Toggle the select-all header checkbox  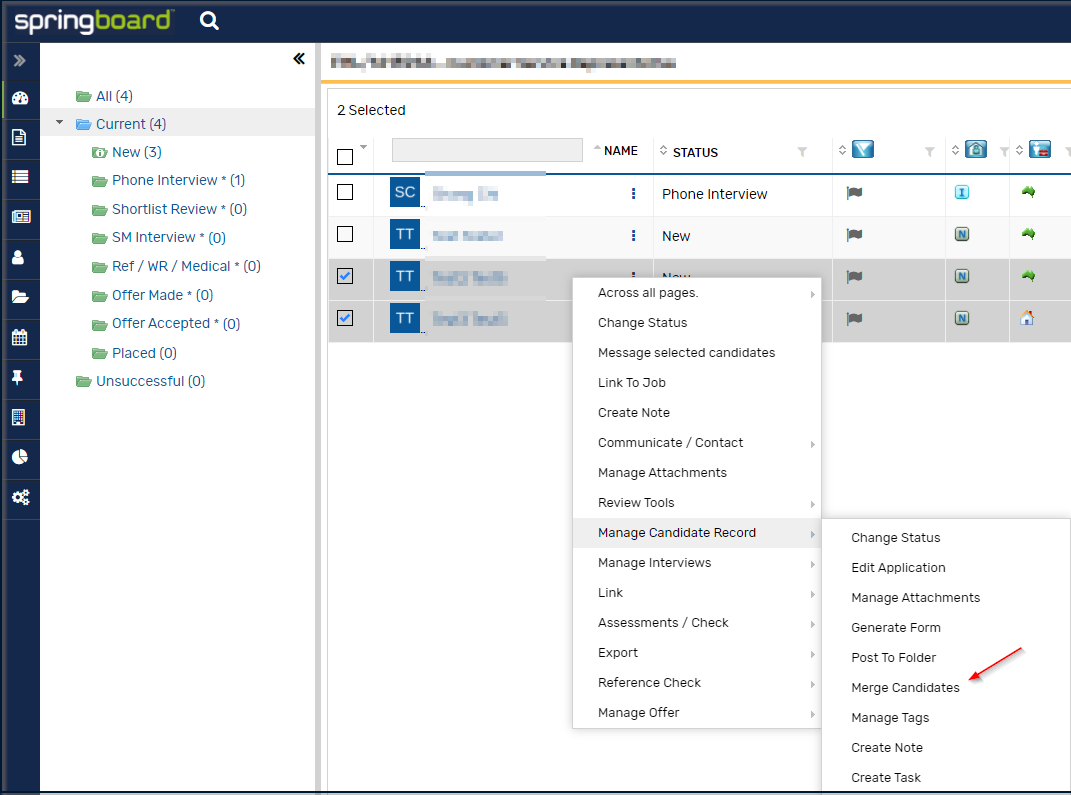pyautogui.click(x=345, y=157)
